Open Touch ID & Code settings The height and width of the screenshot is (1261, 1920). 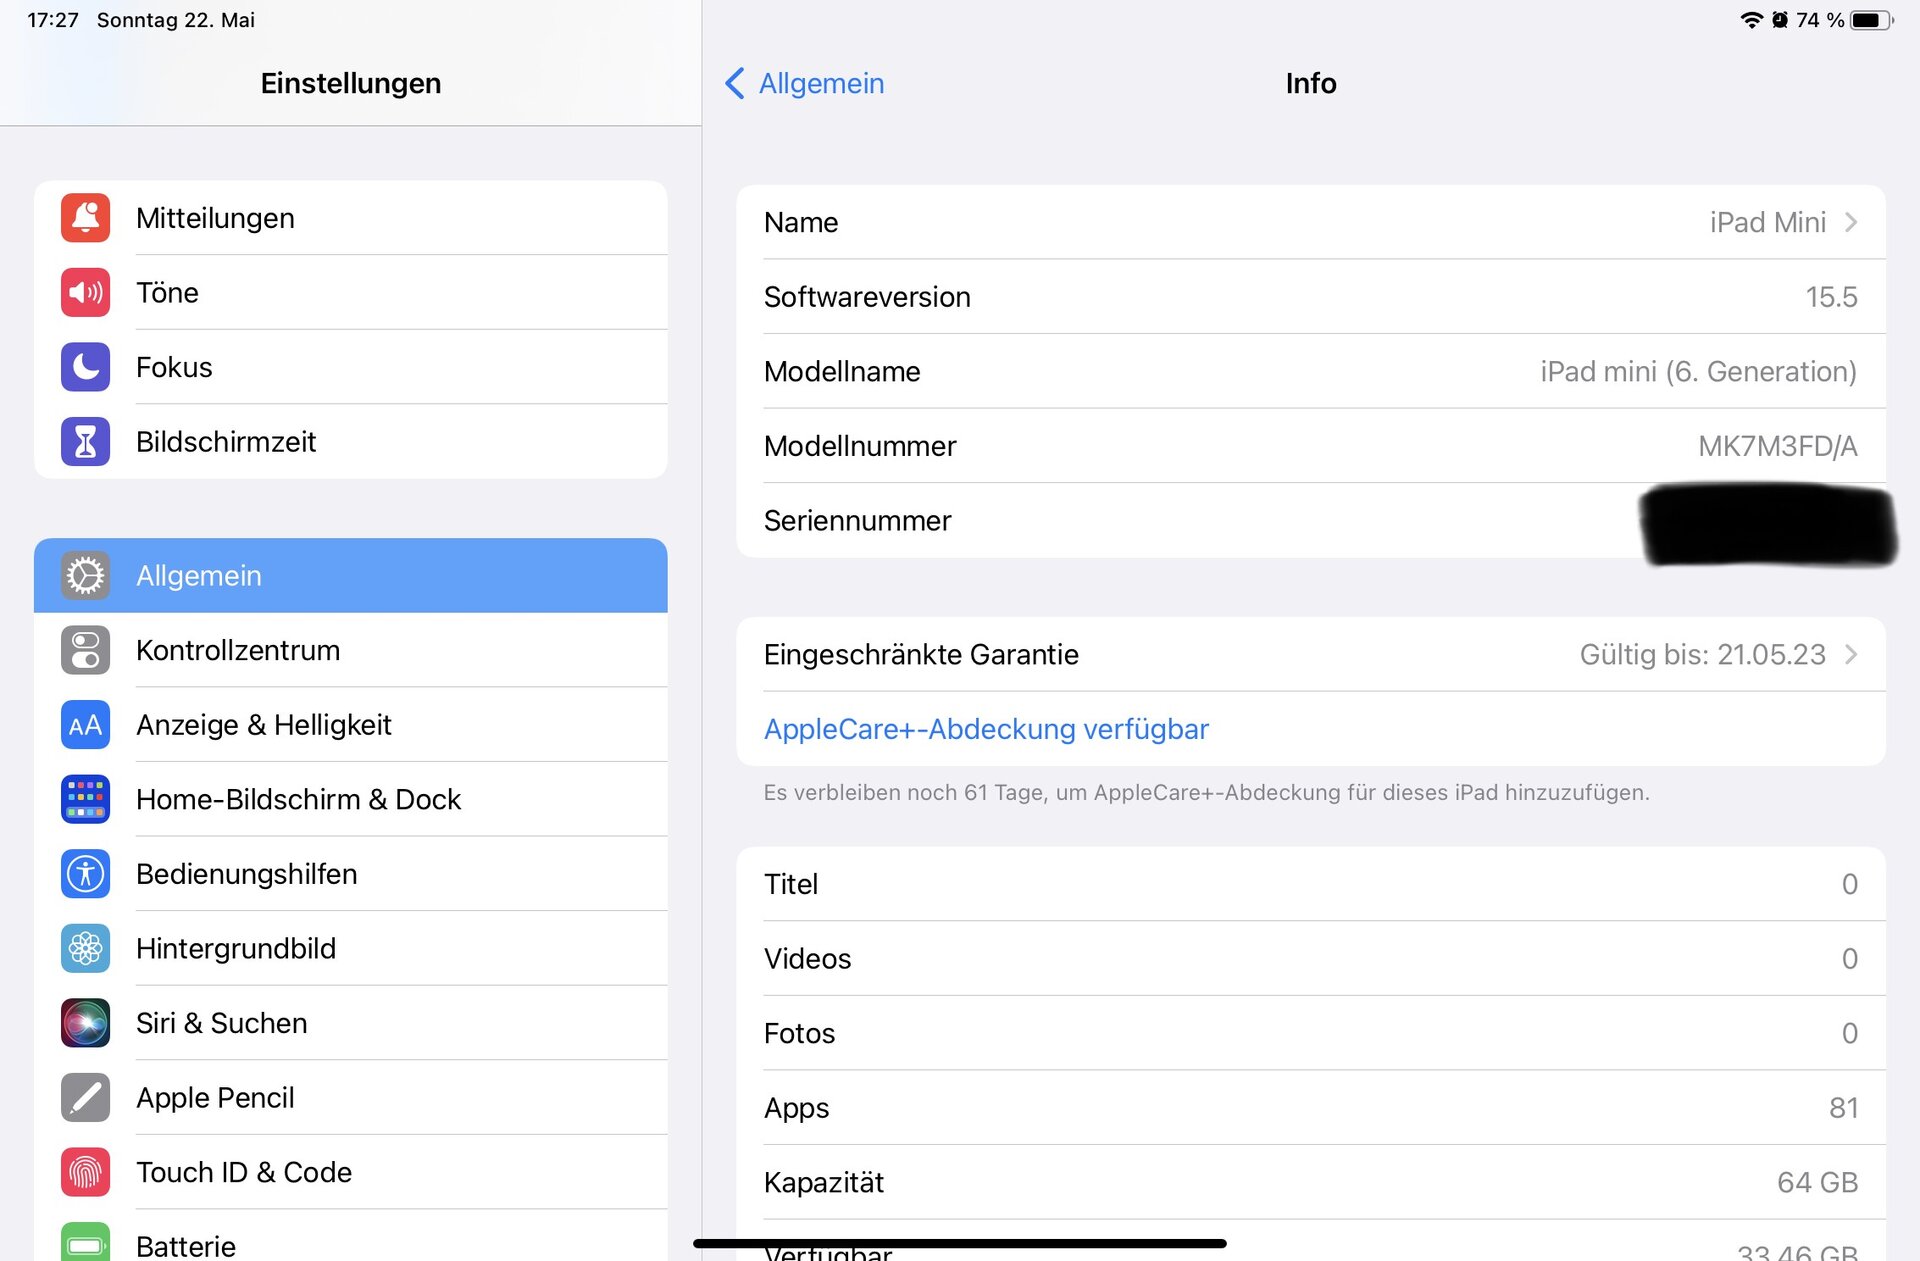point(351,1172)
